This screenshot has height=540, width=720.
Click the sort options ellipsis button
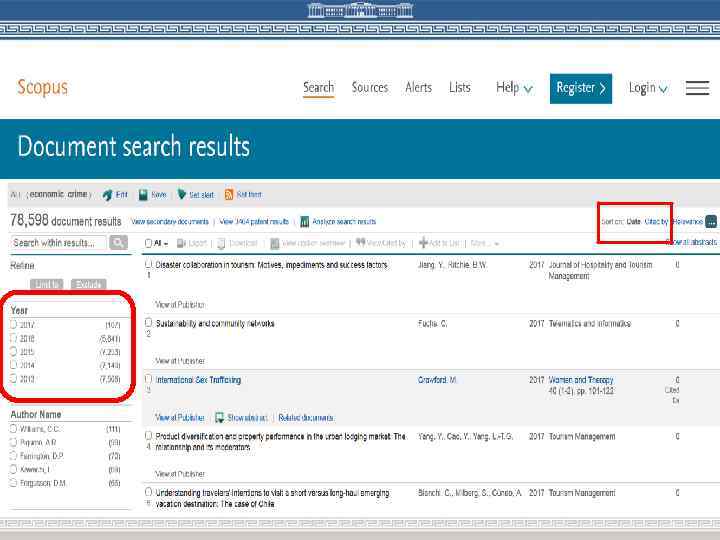pos(711,222)
